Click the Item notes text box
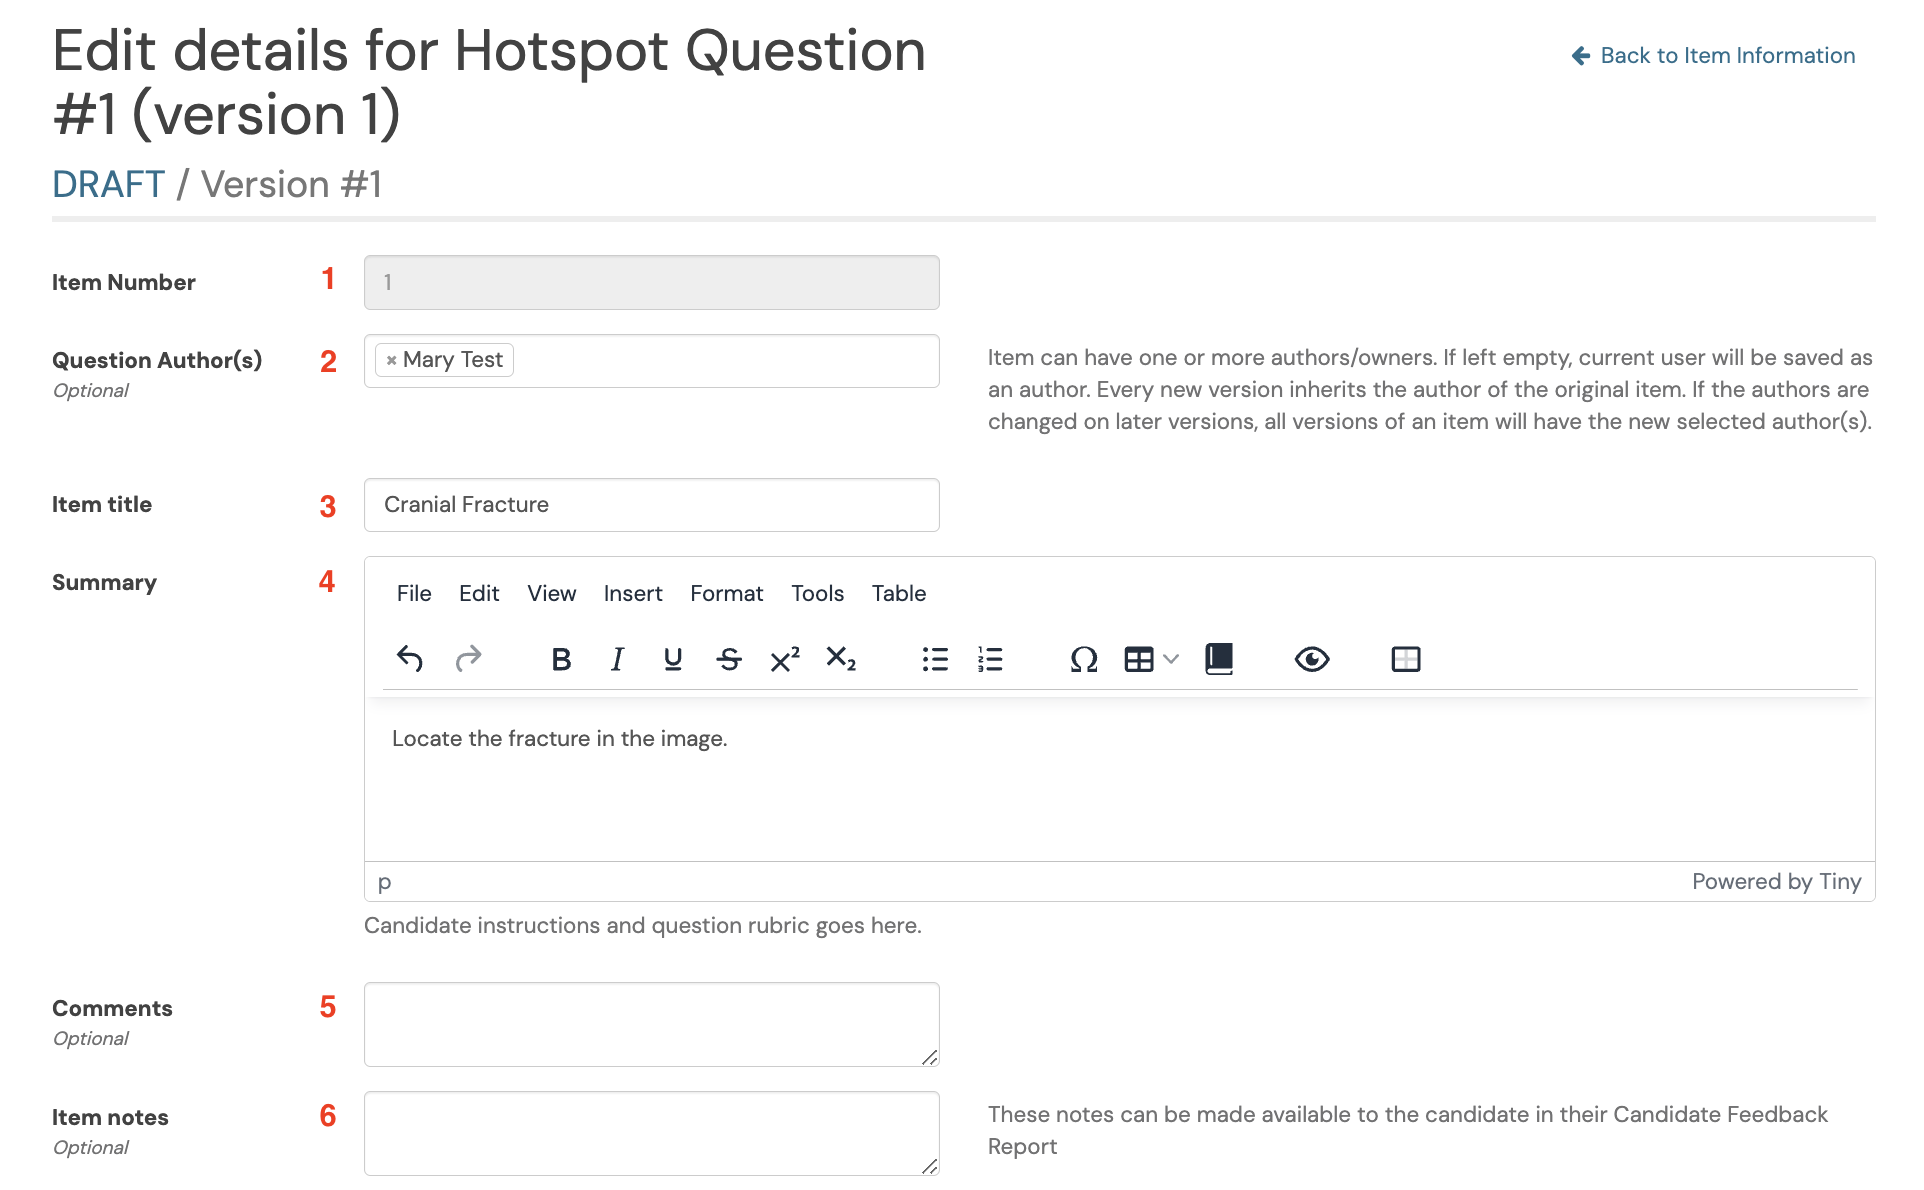 tap(651, 1133)
